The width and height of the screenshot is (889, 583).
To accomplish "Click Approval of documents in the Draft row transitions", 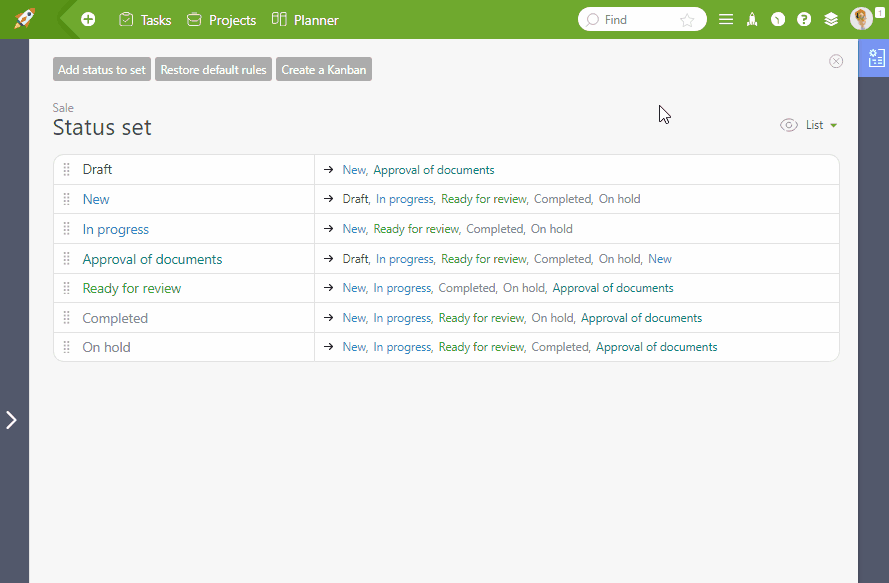I will 434,170.
